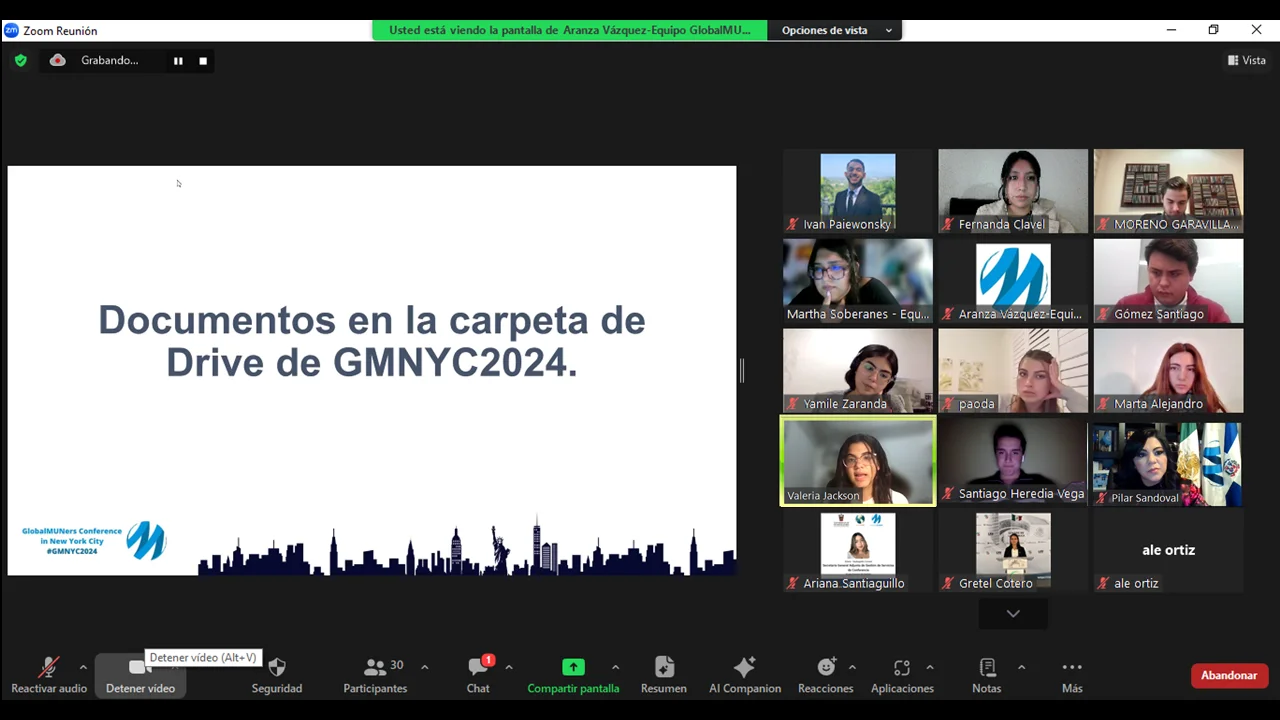Click the green Compartir pantalla icon
The image size is (1280, 720).
tap(573, 668)
